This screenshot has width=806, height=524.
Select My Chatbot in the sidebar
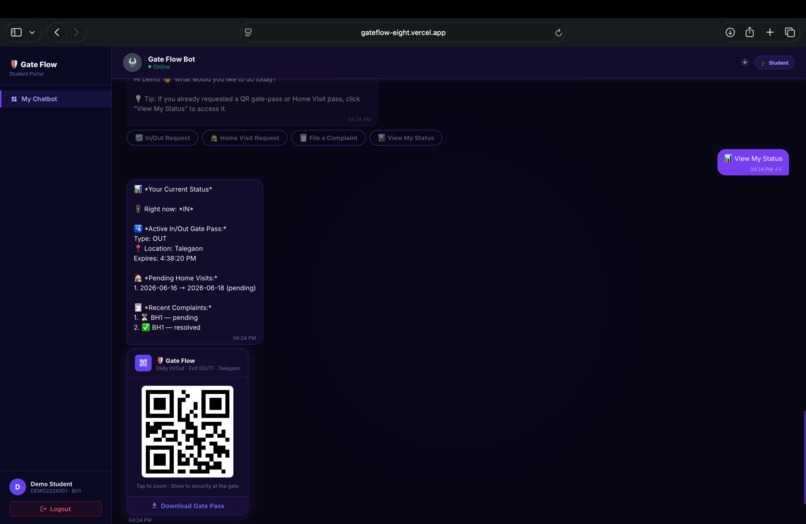tap(56, 99)
